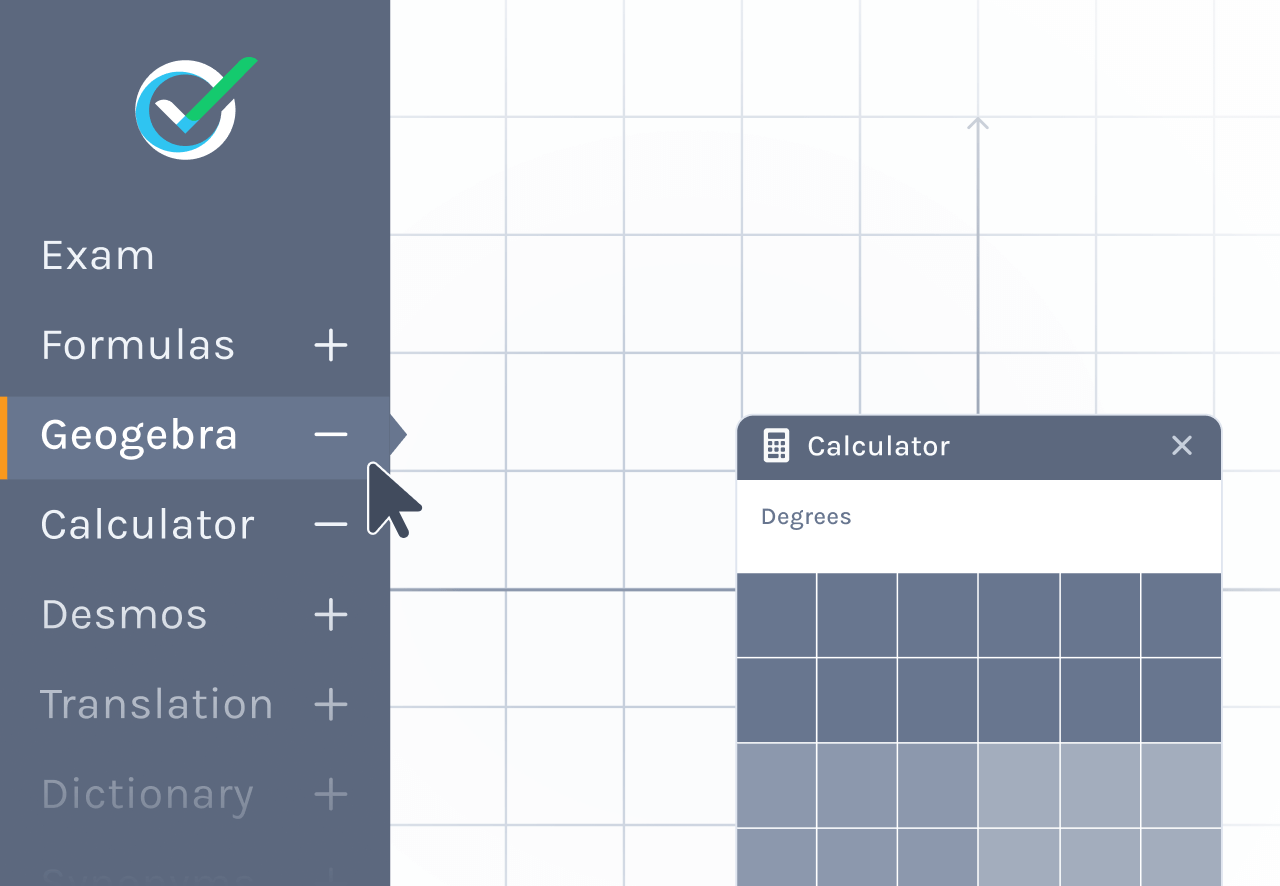Select Formulas in the sidebar
The image size is (1280, 886).
(138, 346)
